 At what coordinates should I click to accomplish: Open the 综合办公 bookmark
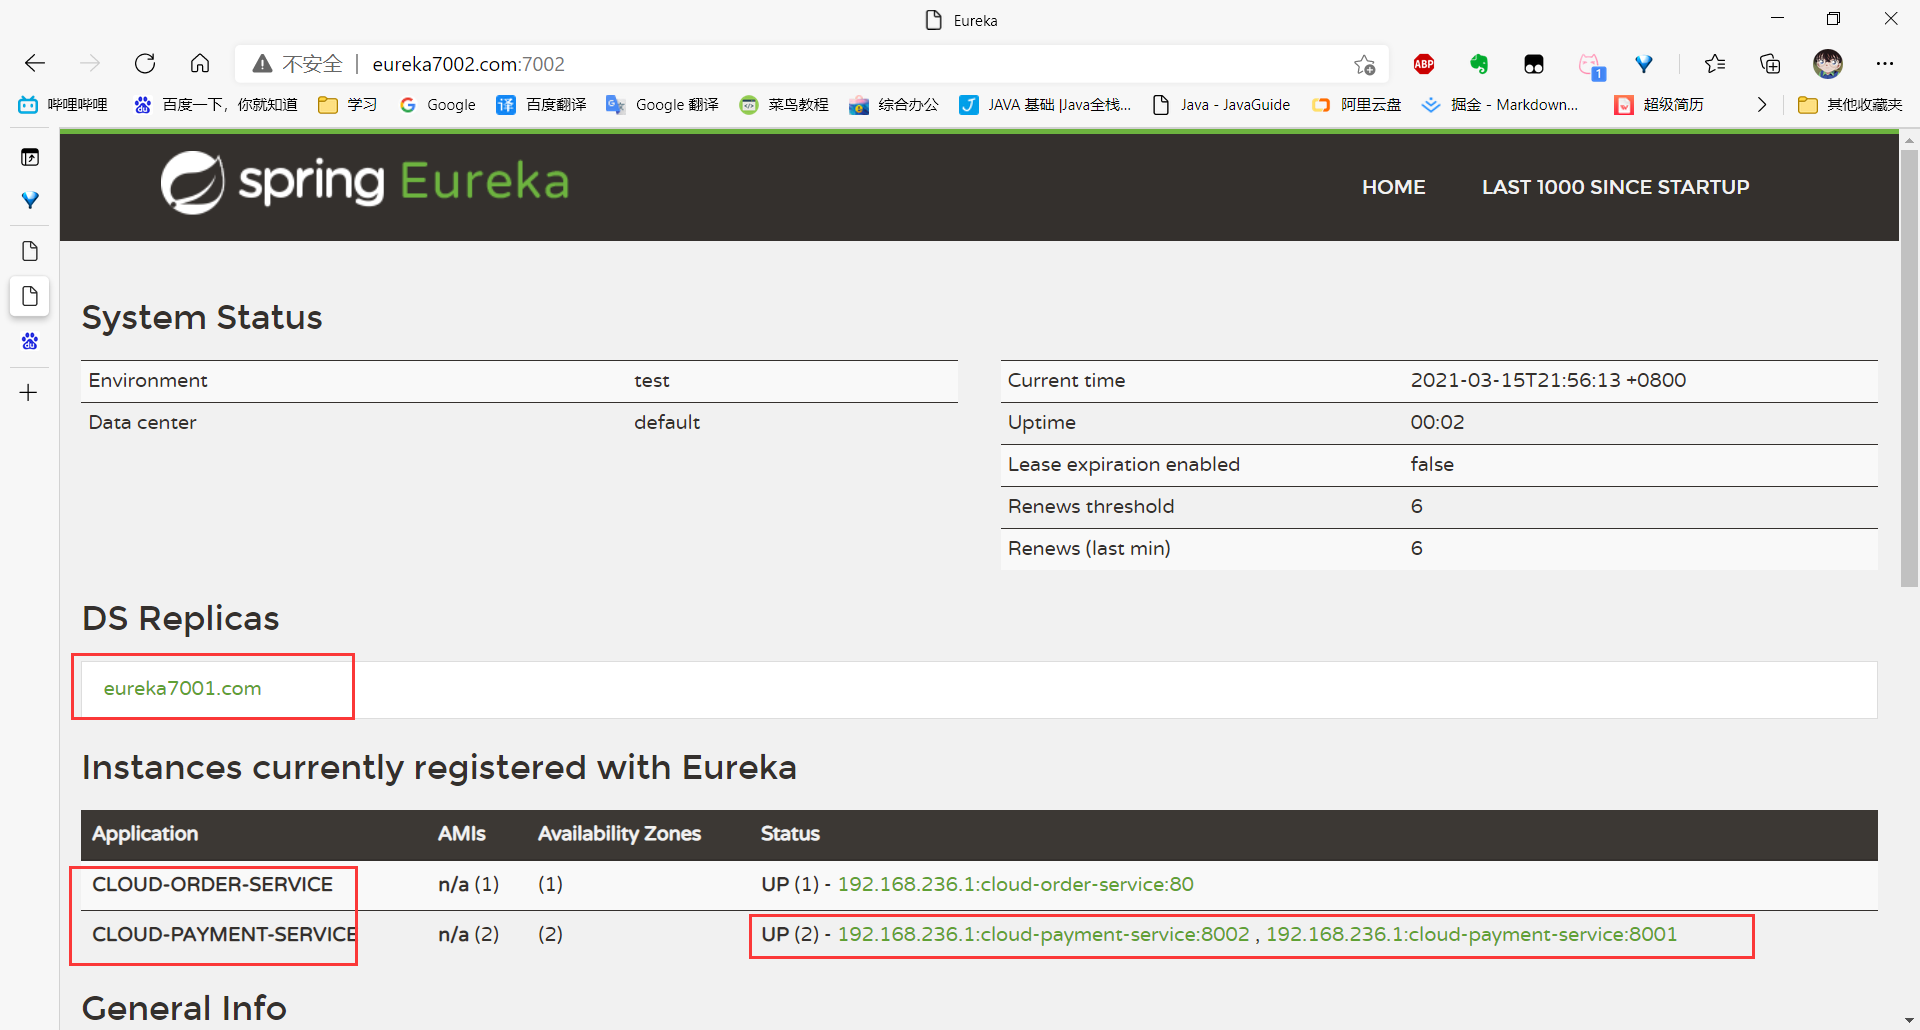[894, 105]
